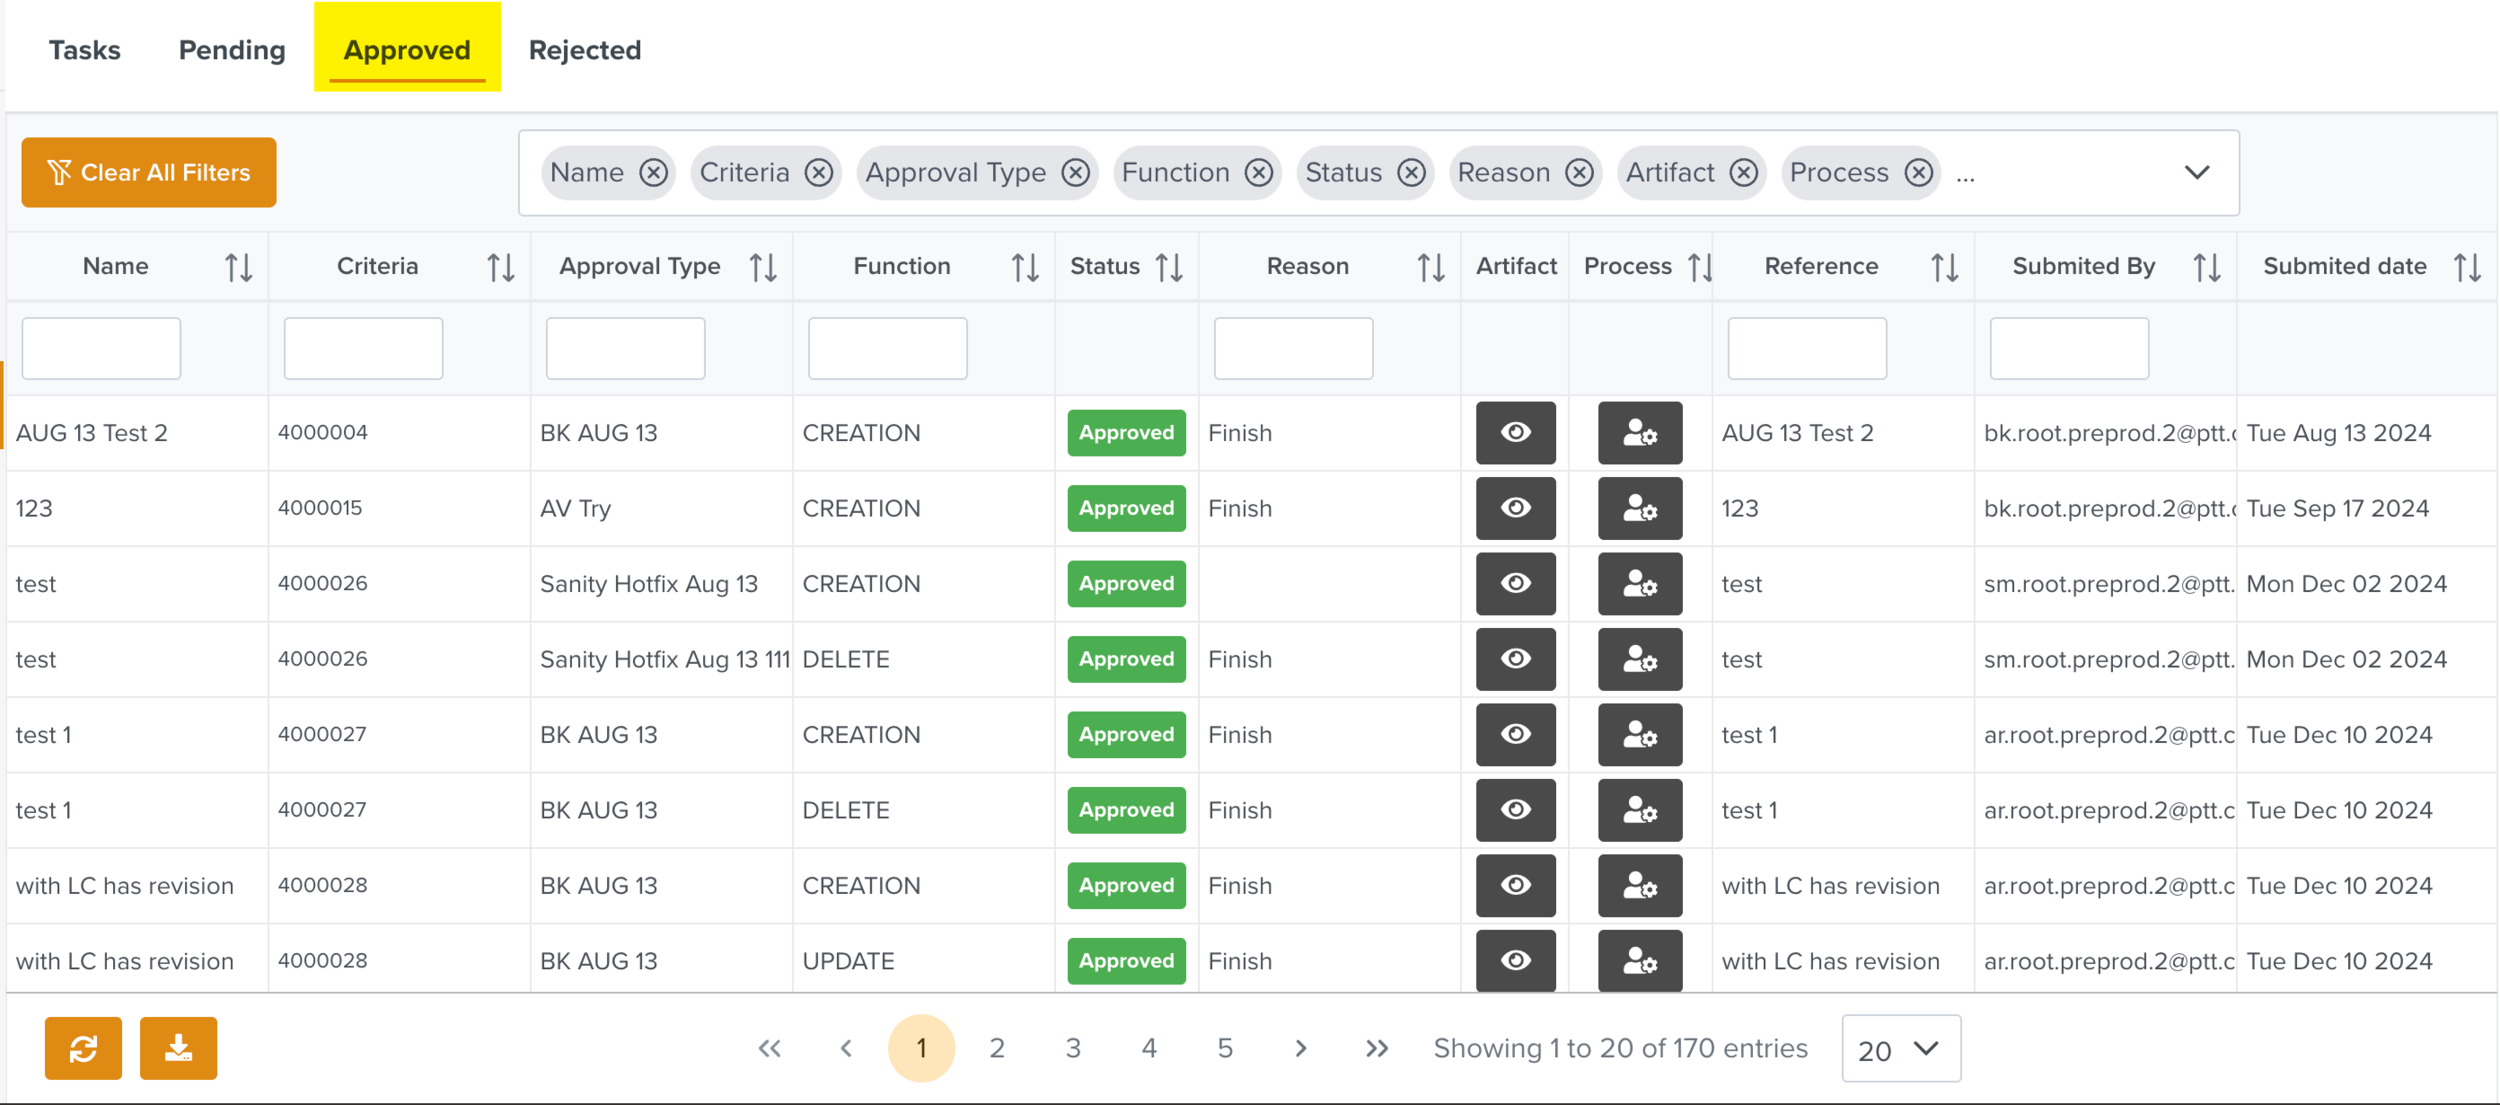Click the Clear All Filters button
Image resolution: width=2500 pixels, height=1105 pixels.
[149, 173]
